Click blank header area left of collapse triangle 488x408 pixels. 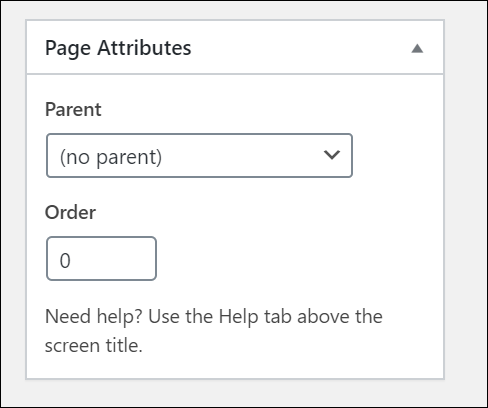pos(300,47)
